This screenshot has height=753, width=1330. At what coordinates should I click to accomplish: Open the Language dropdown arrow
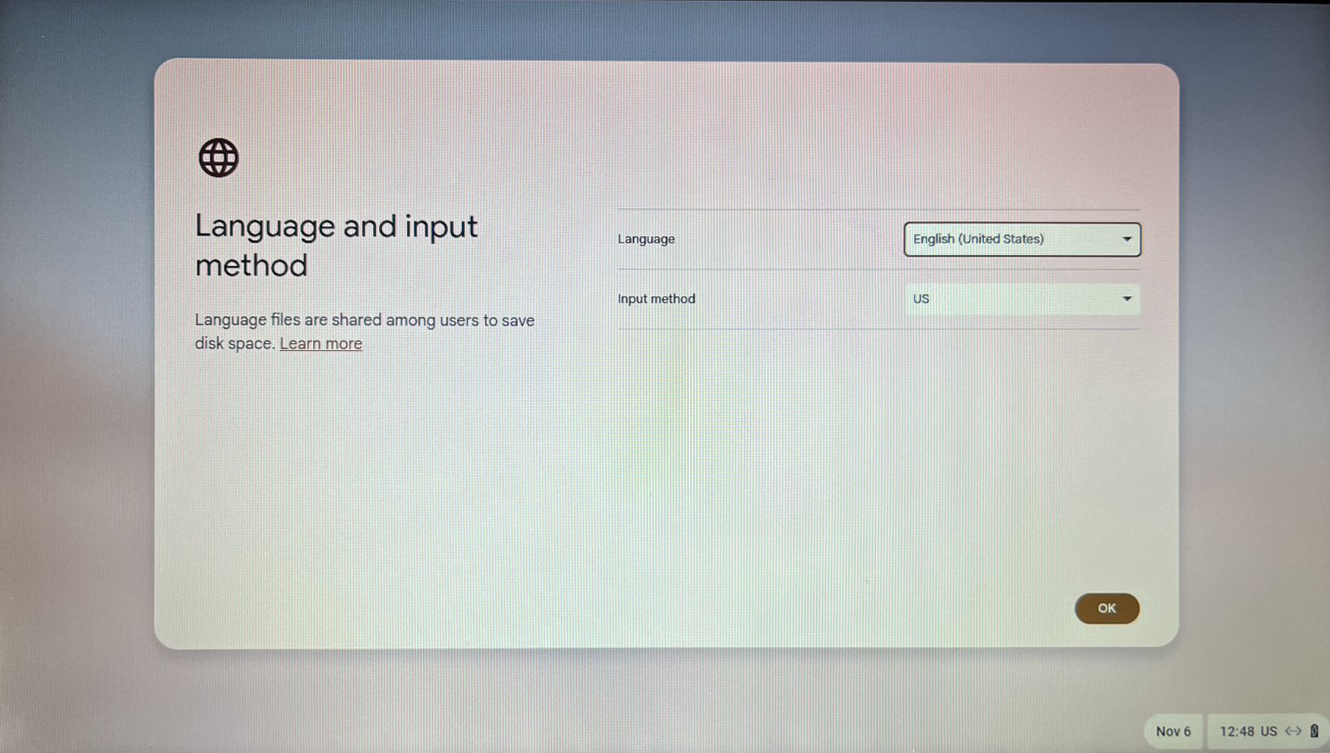tap(1127, 240)
